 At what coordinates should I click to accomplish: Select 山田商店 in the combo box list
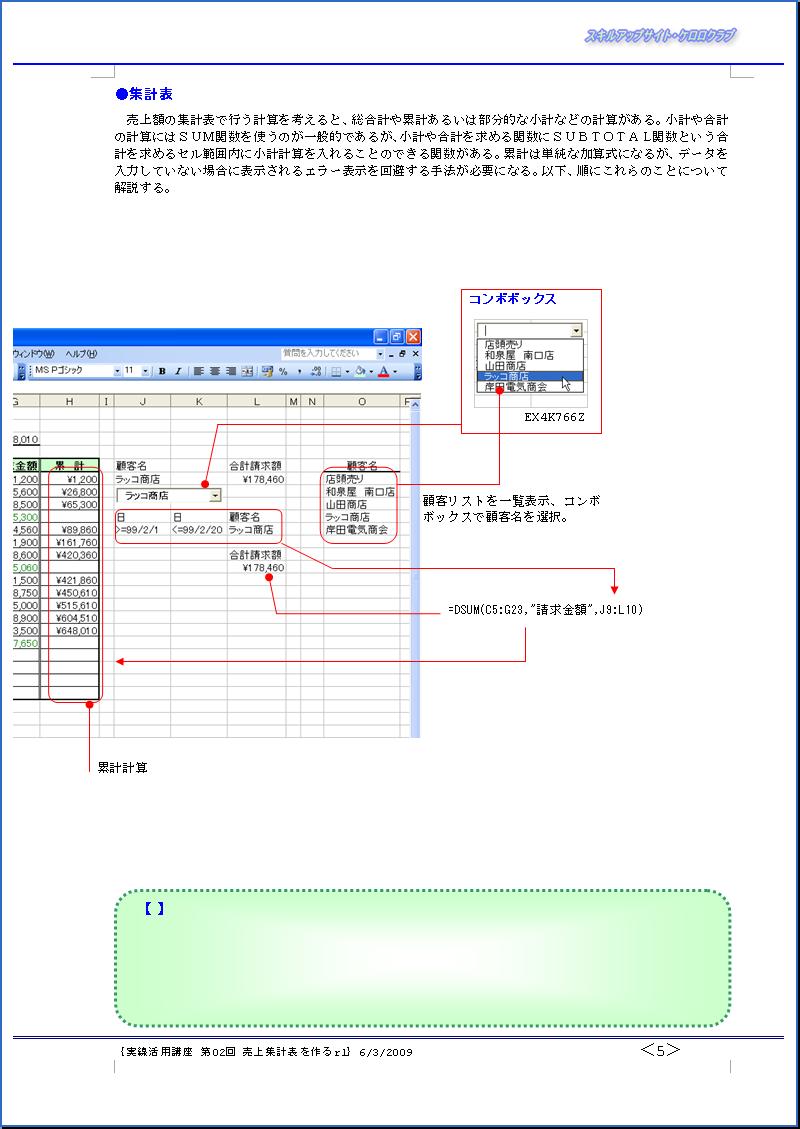509,366
